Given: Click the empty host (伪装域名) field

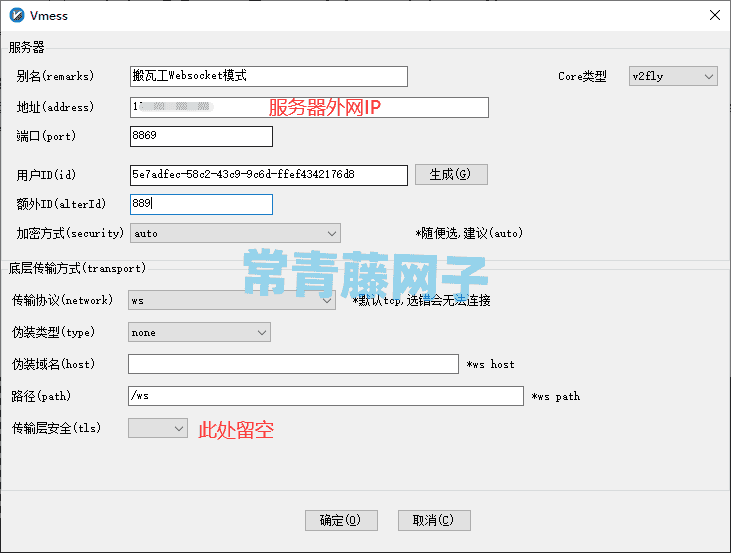Looking at the screenshot, I should tap(293, 364).
